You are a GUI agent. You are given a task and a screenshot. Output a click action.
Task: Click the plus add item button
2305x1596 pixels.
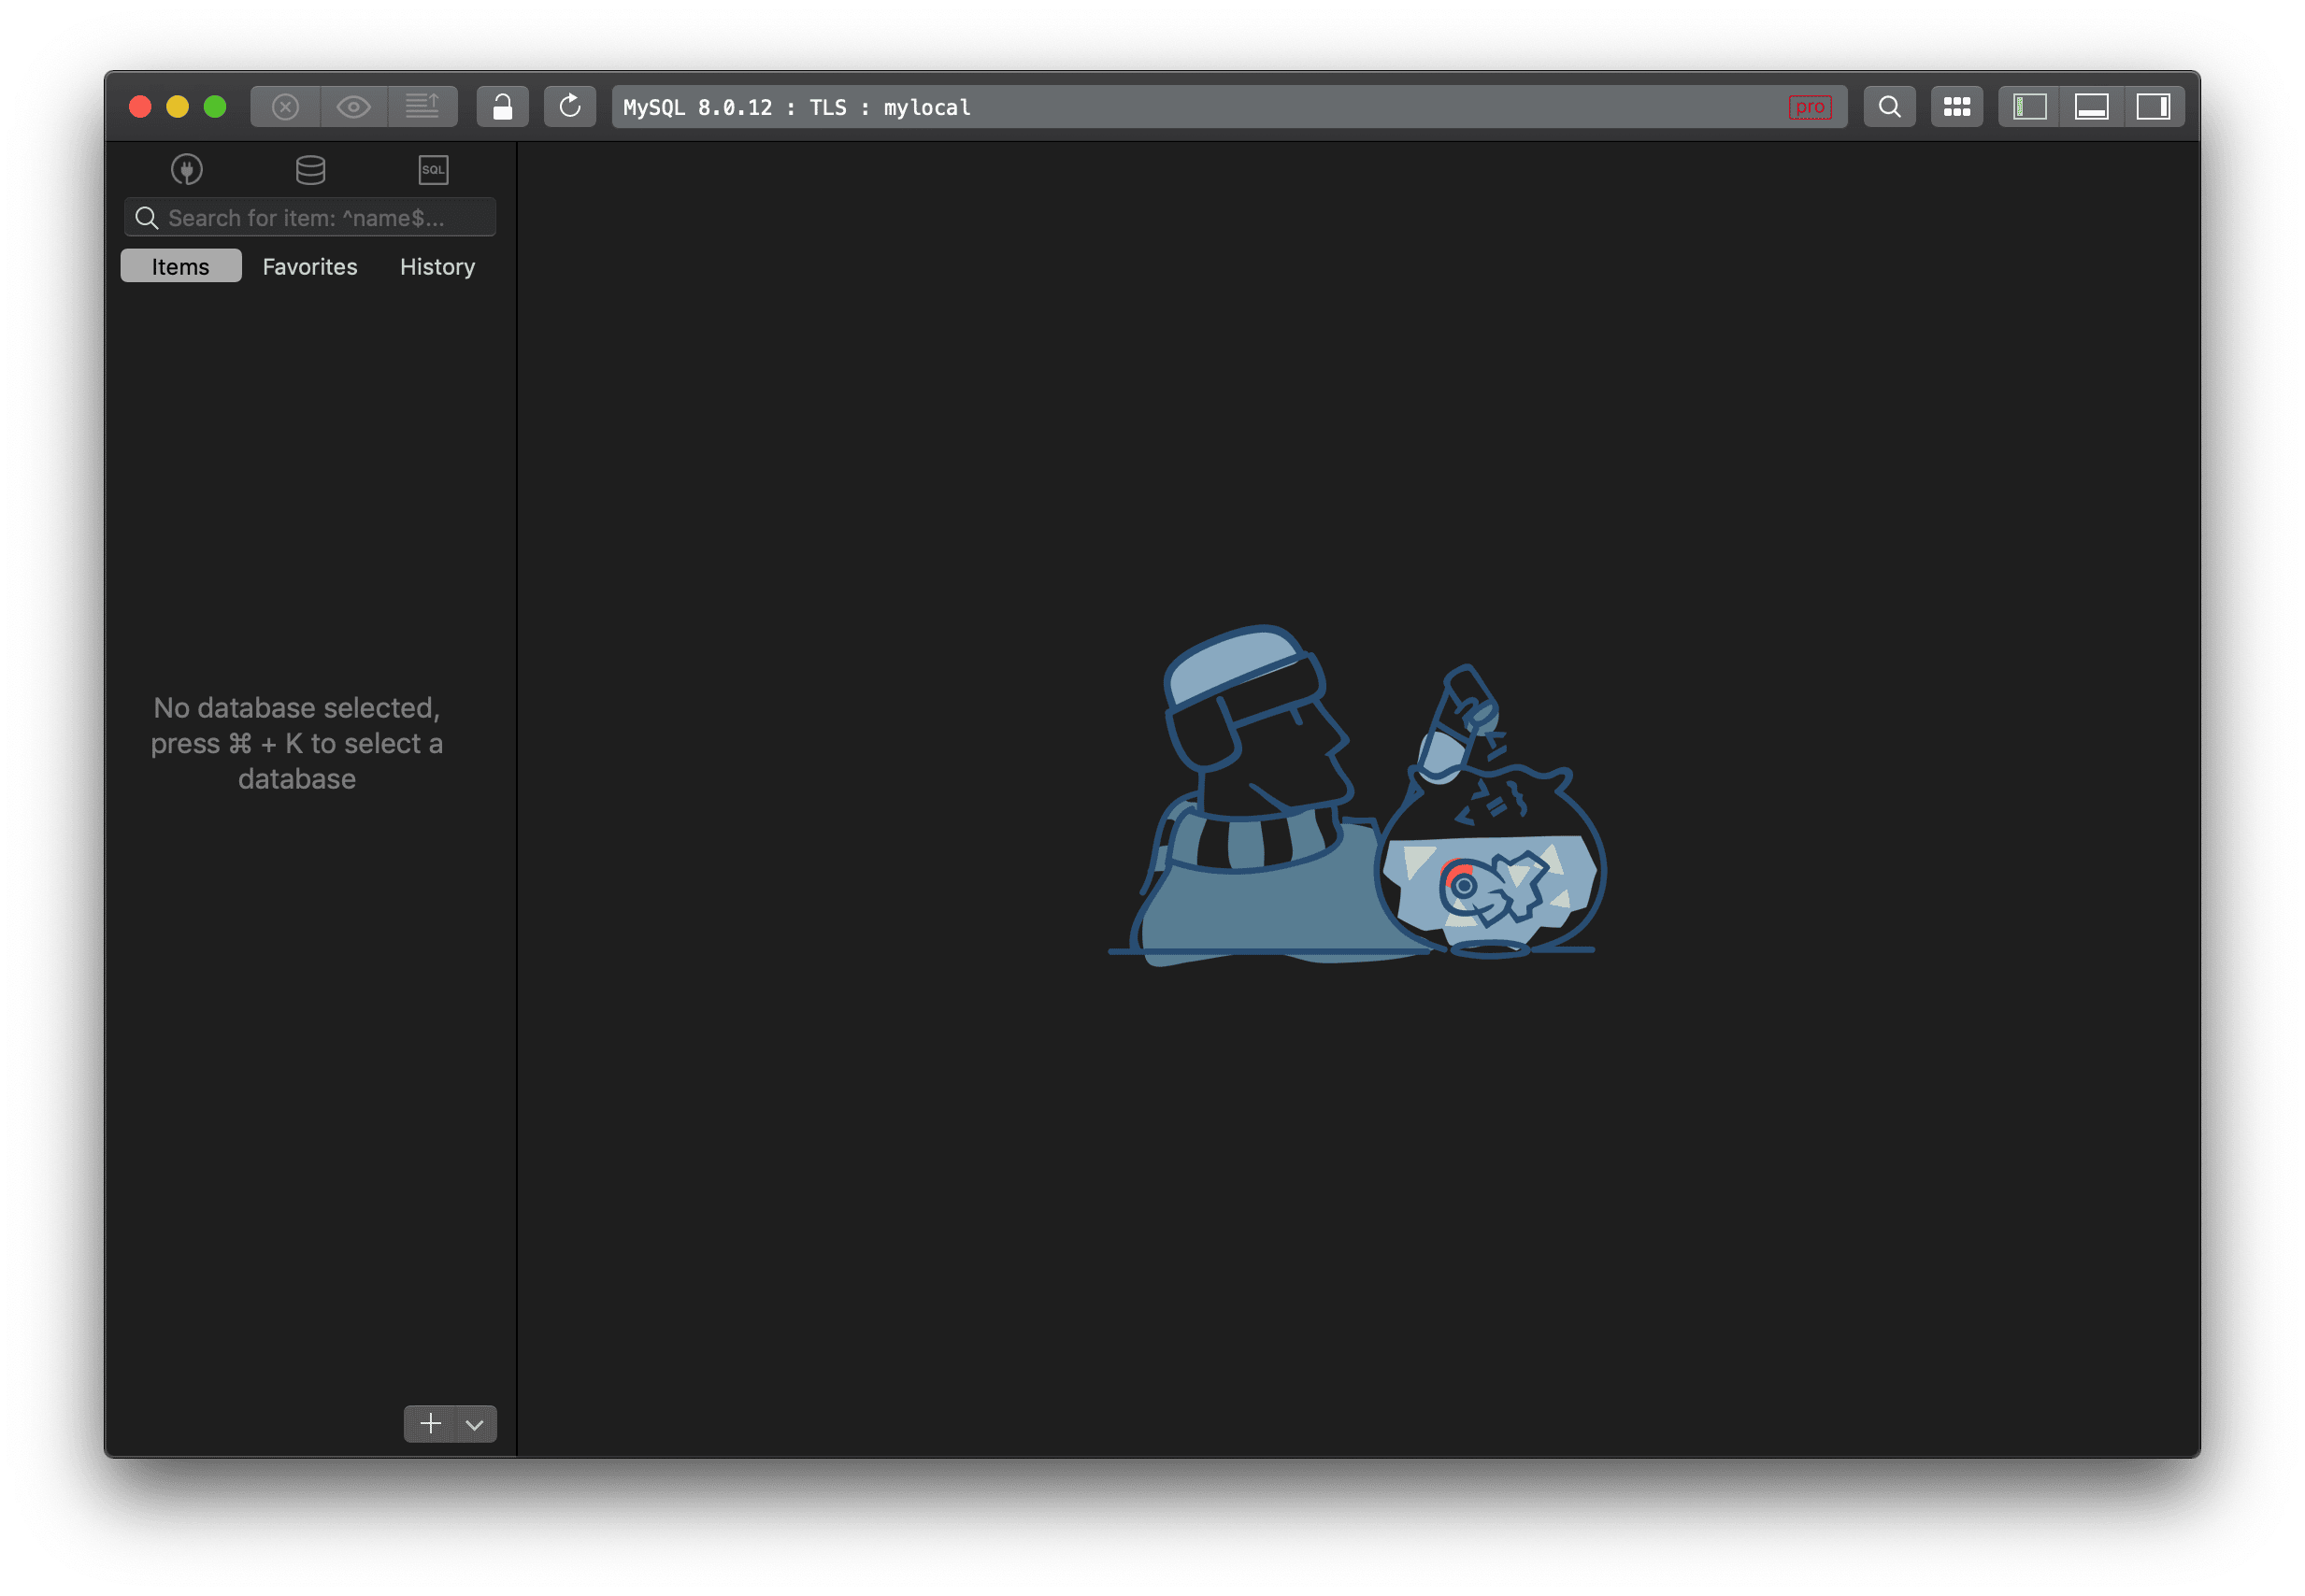[x=430, y=1424]
